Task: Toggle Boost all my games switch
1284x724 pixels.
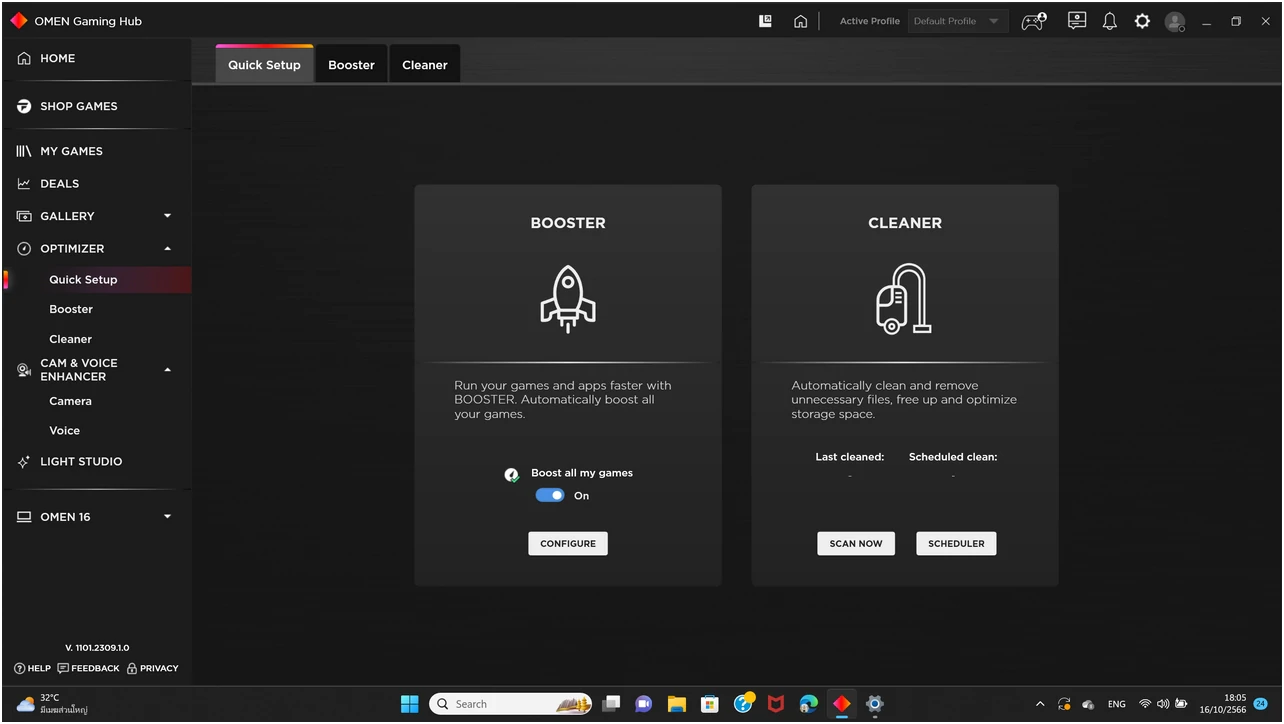Action: (x=550, y=496)
